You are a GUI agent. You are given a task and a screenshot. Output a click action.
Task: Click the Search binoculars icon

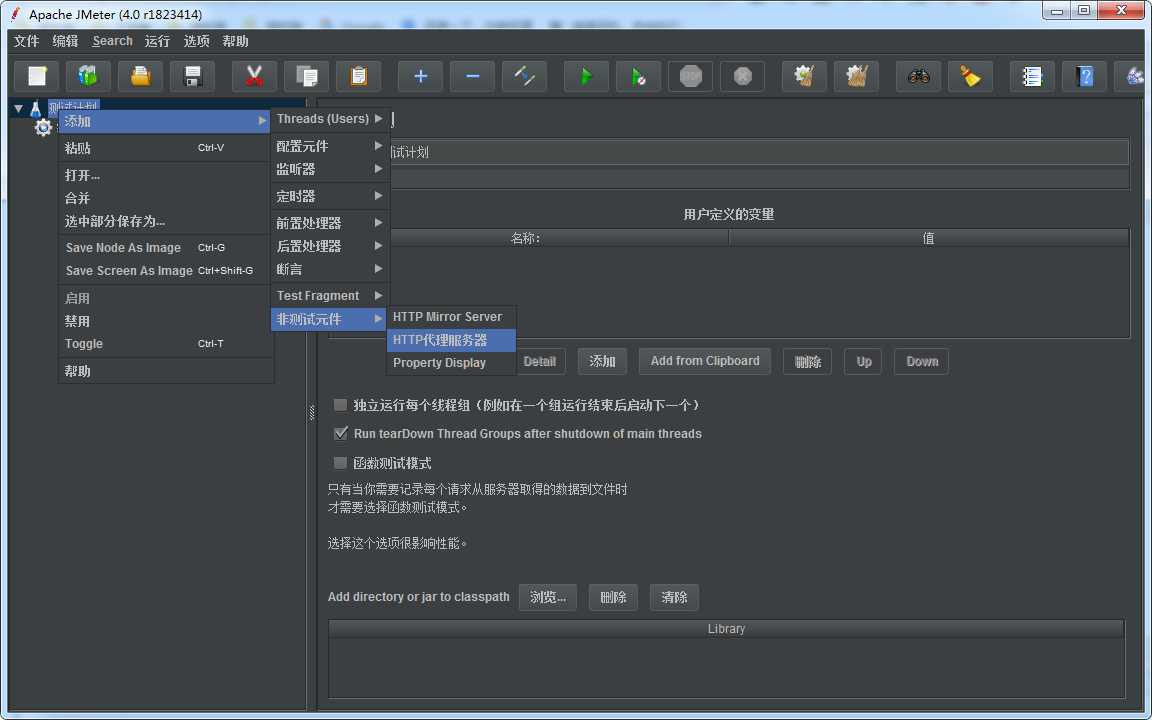918,76
